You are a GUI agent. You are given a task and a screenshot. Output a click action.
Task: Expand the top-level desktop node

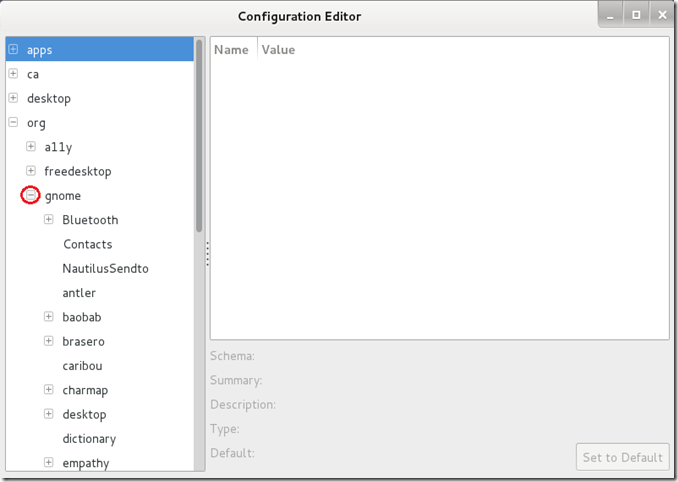click(x=13, y=98)
